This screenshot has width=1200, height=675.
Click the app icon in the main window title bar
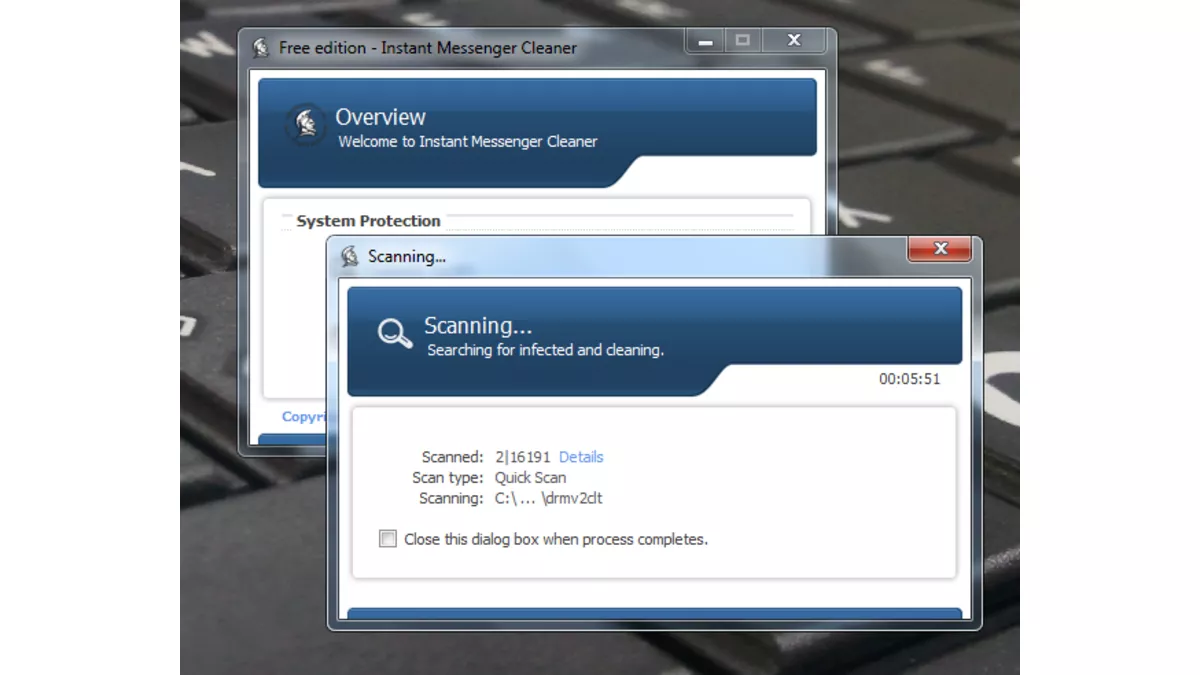point(261,47)
